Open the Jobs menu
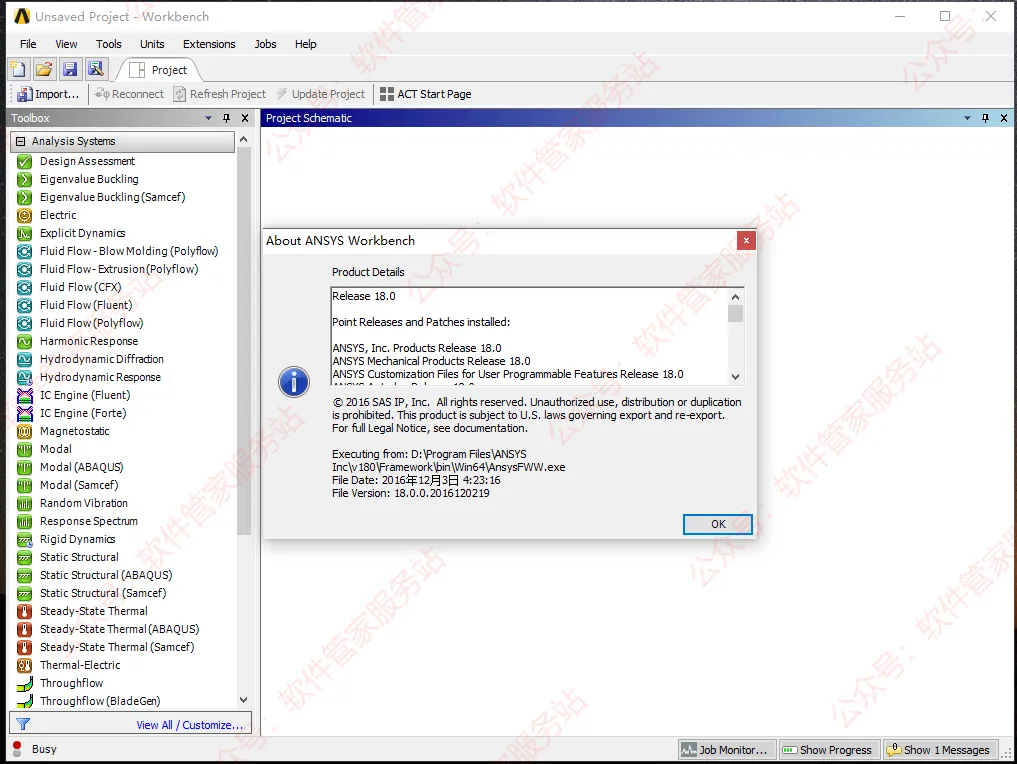 [x=265, y=44]
